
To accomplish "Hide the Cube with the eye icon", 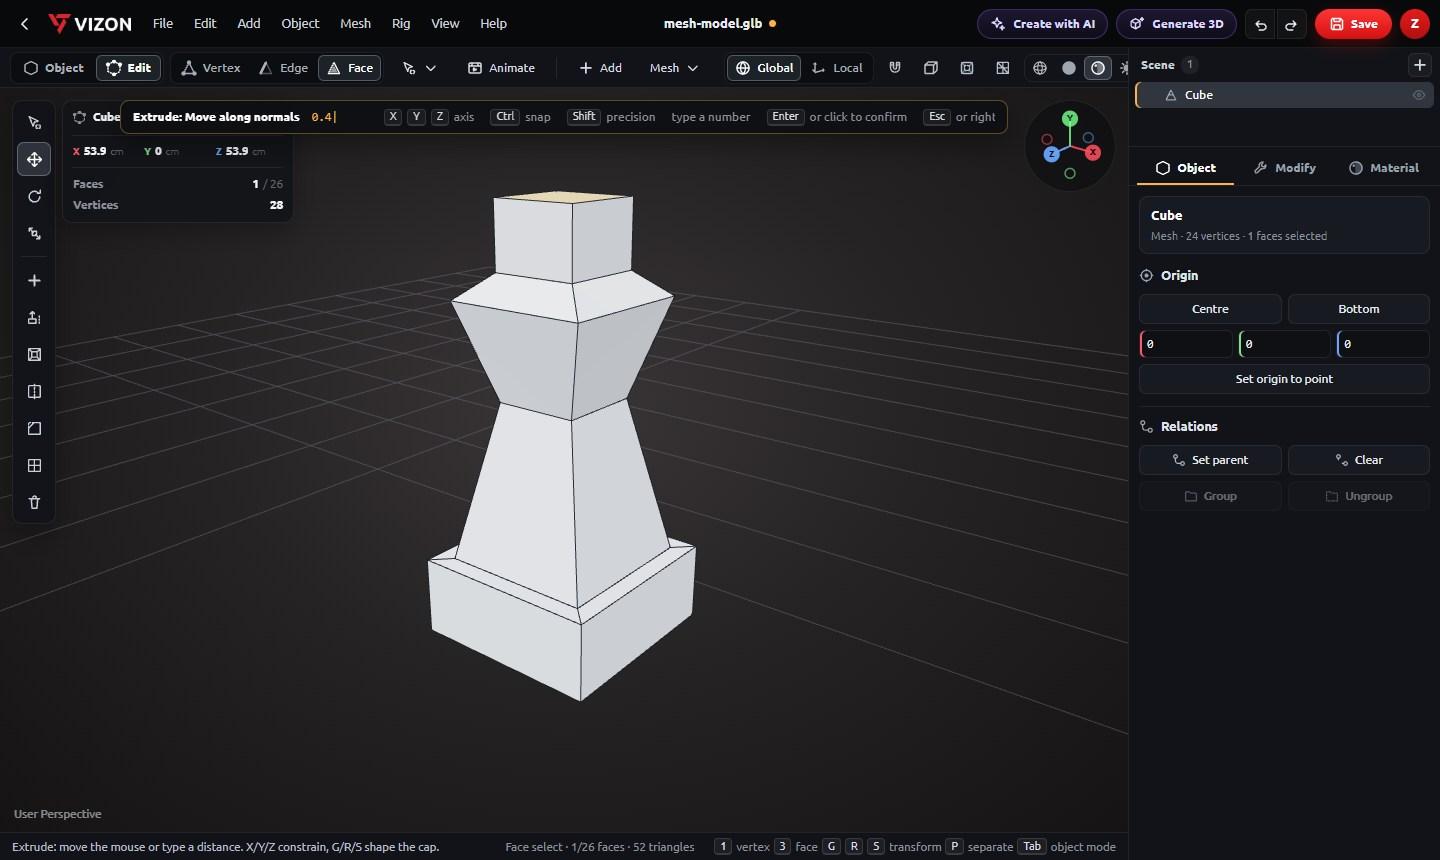I will (1418, 95).
